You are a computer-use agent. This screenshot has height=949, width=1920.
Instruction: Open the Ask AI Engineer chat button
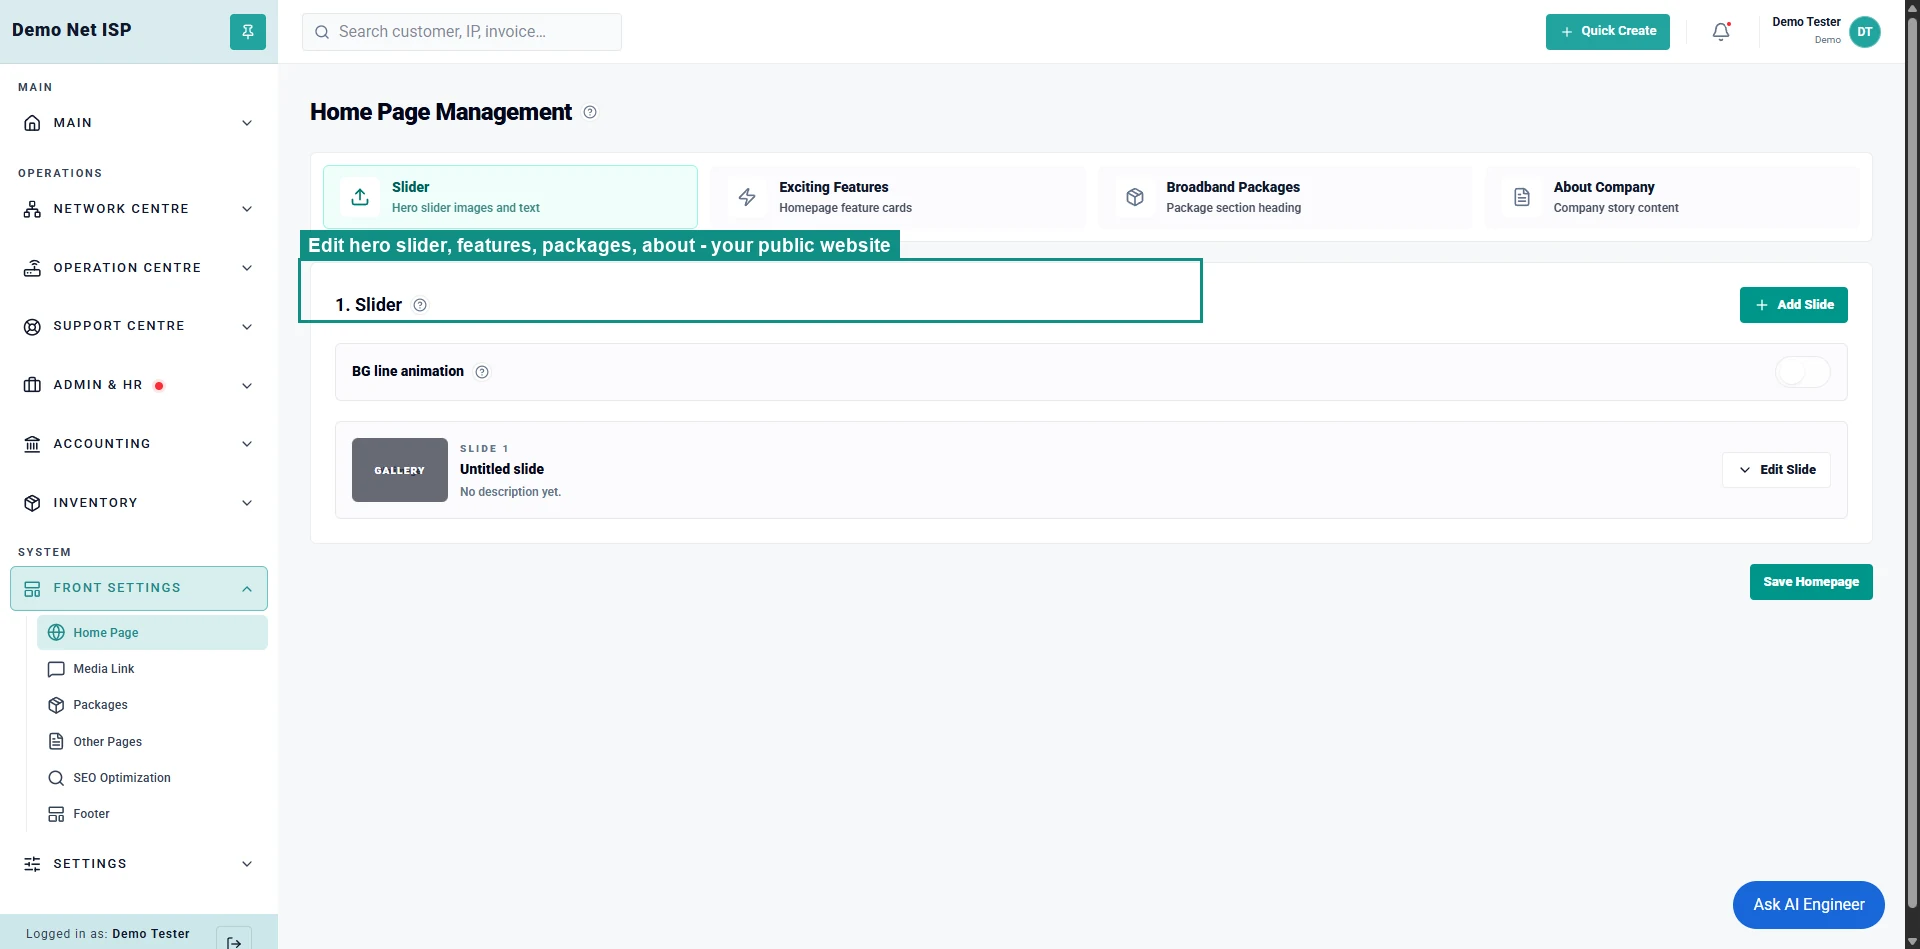pyautogui.click(x=1809, y=905)
